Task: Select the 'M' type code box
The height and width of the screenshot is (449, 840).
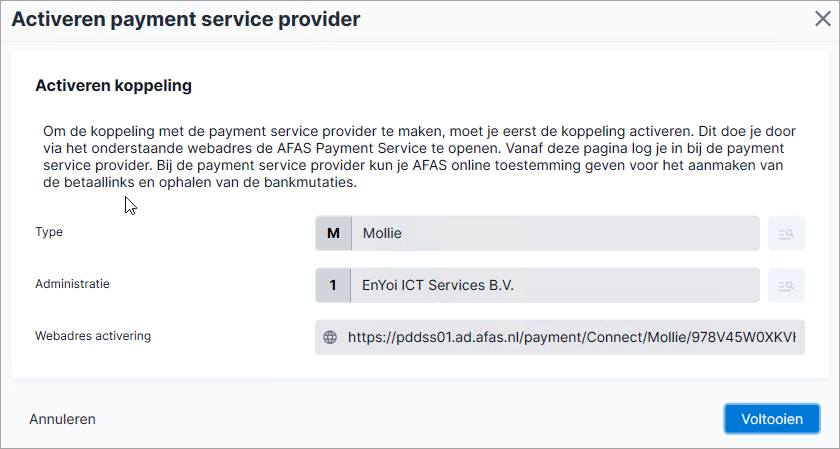Action: tap(333, 233)
